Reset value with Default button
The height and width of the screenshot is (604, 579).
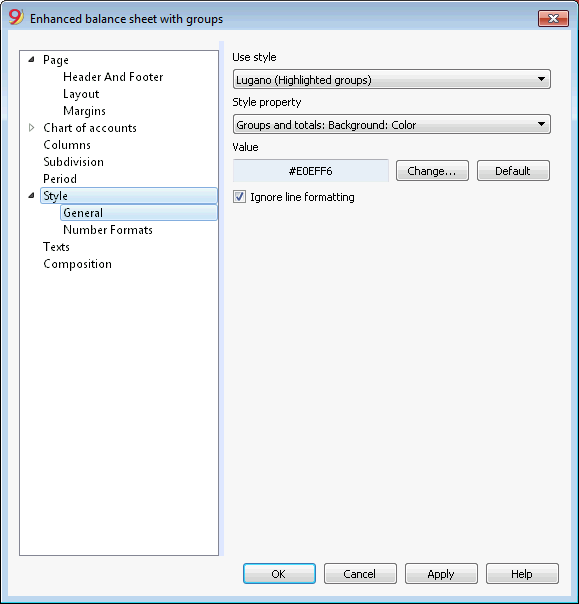click(x=513, y=171)
